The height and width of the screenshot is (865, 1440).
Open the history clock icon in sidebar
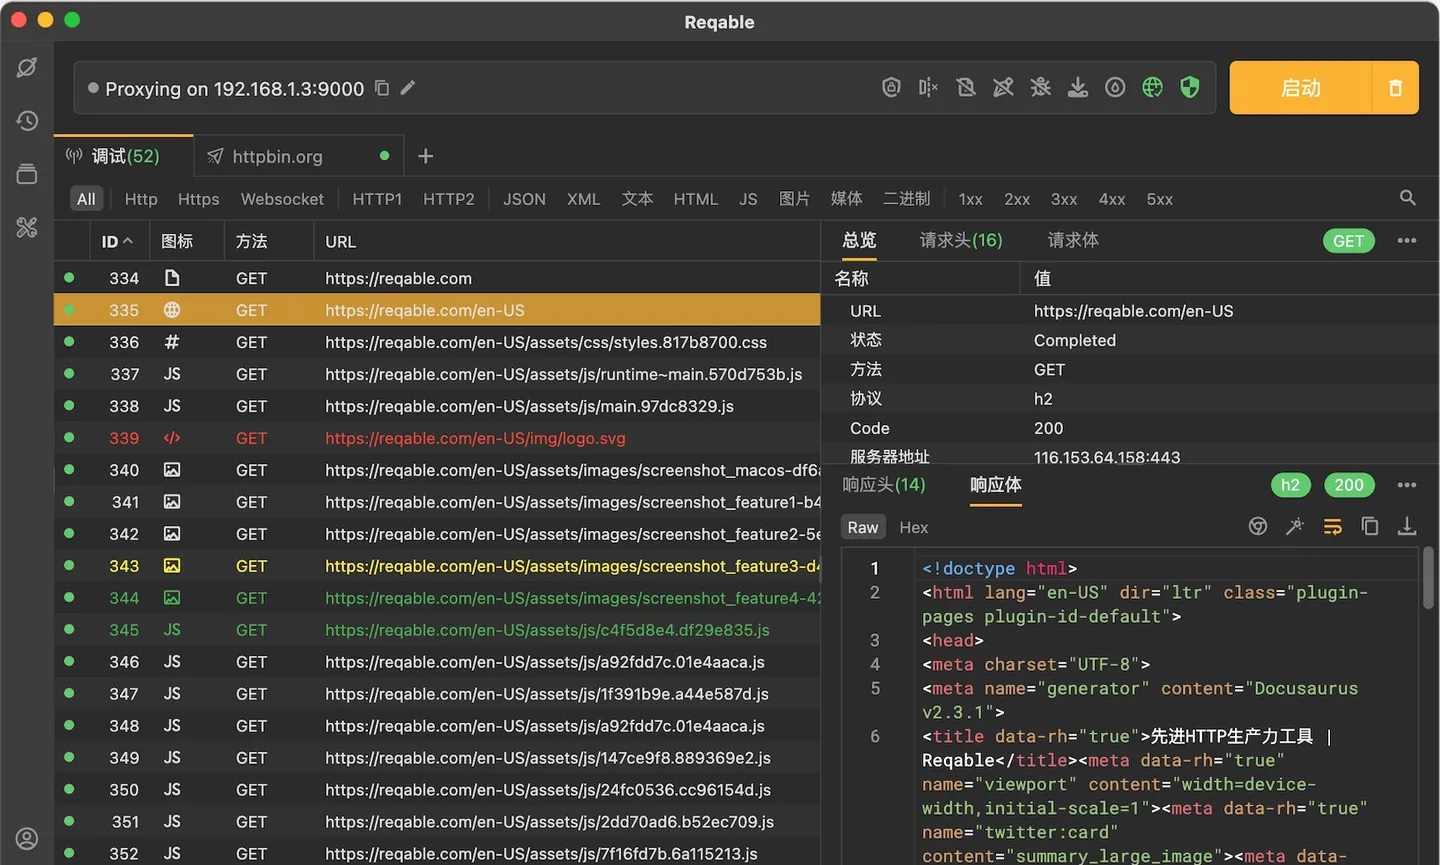(27, 121)
